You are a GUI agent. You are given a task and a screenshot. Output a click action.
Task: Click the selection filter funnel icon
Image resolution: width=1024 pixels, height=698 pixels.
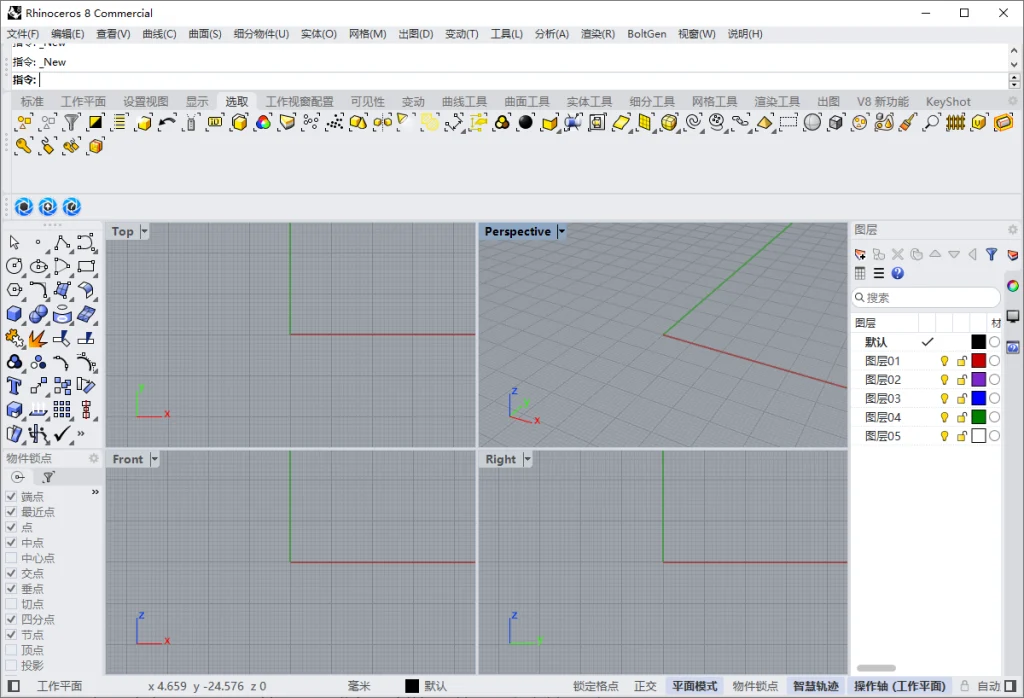coord(72,122)
